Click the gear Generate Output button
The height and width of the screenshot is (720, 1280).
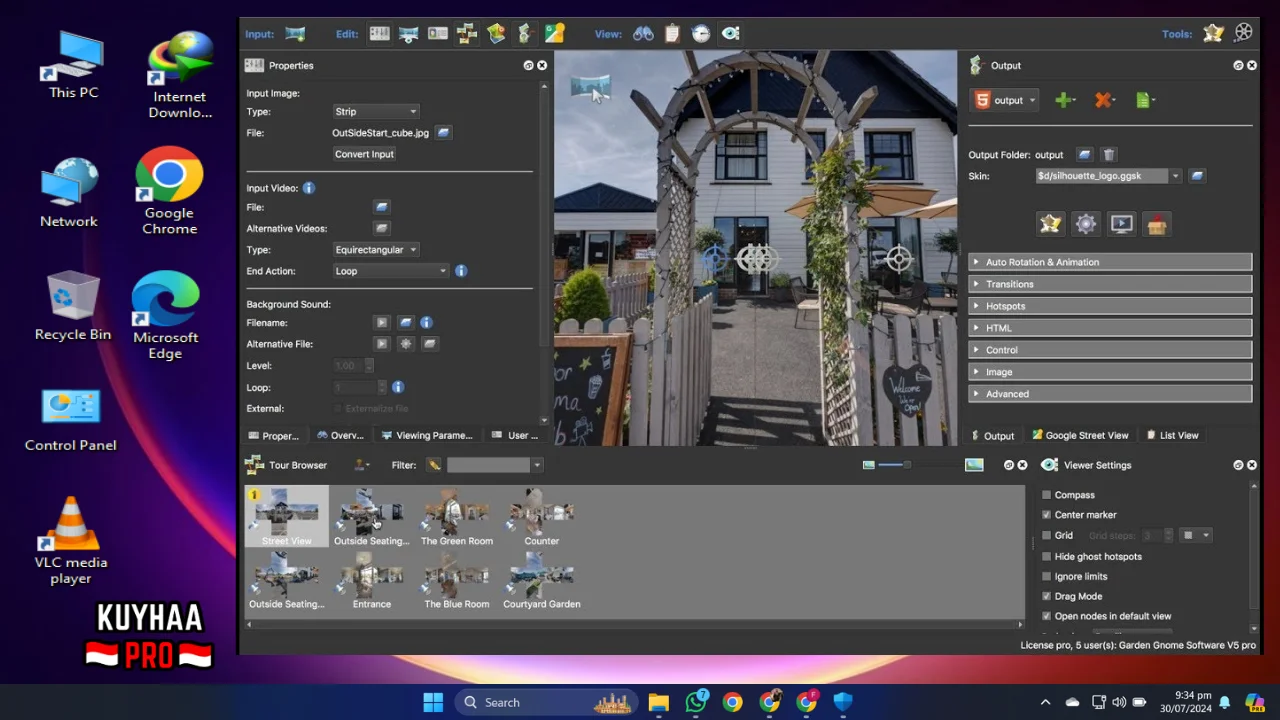(x=1086, y=224)
